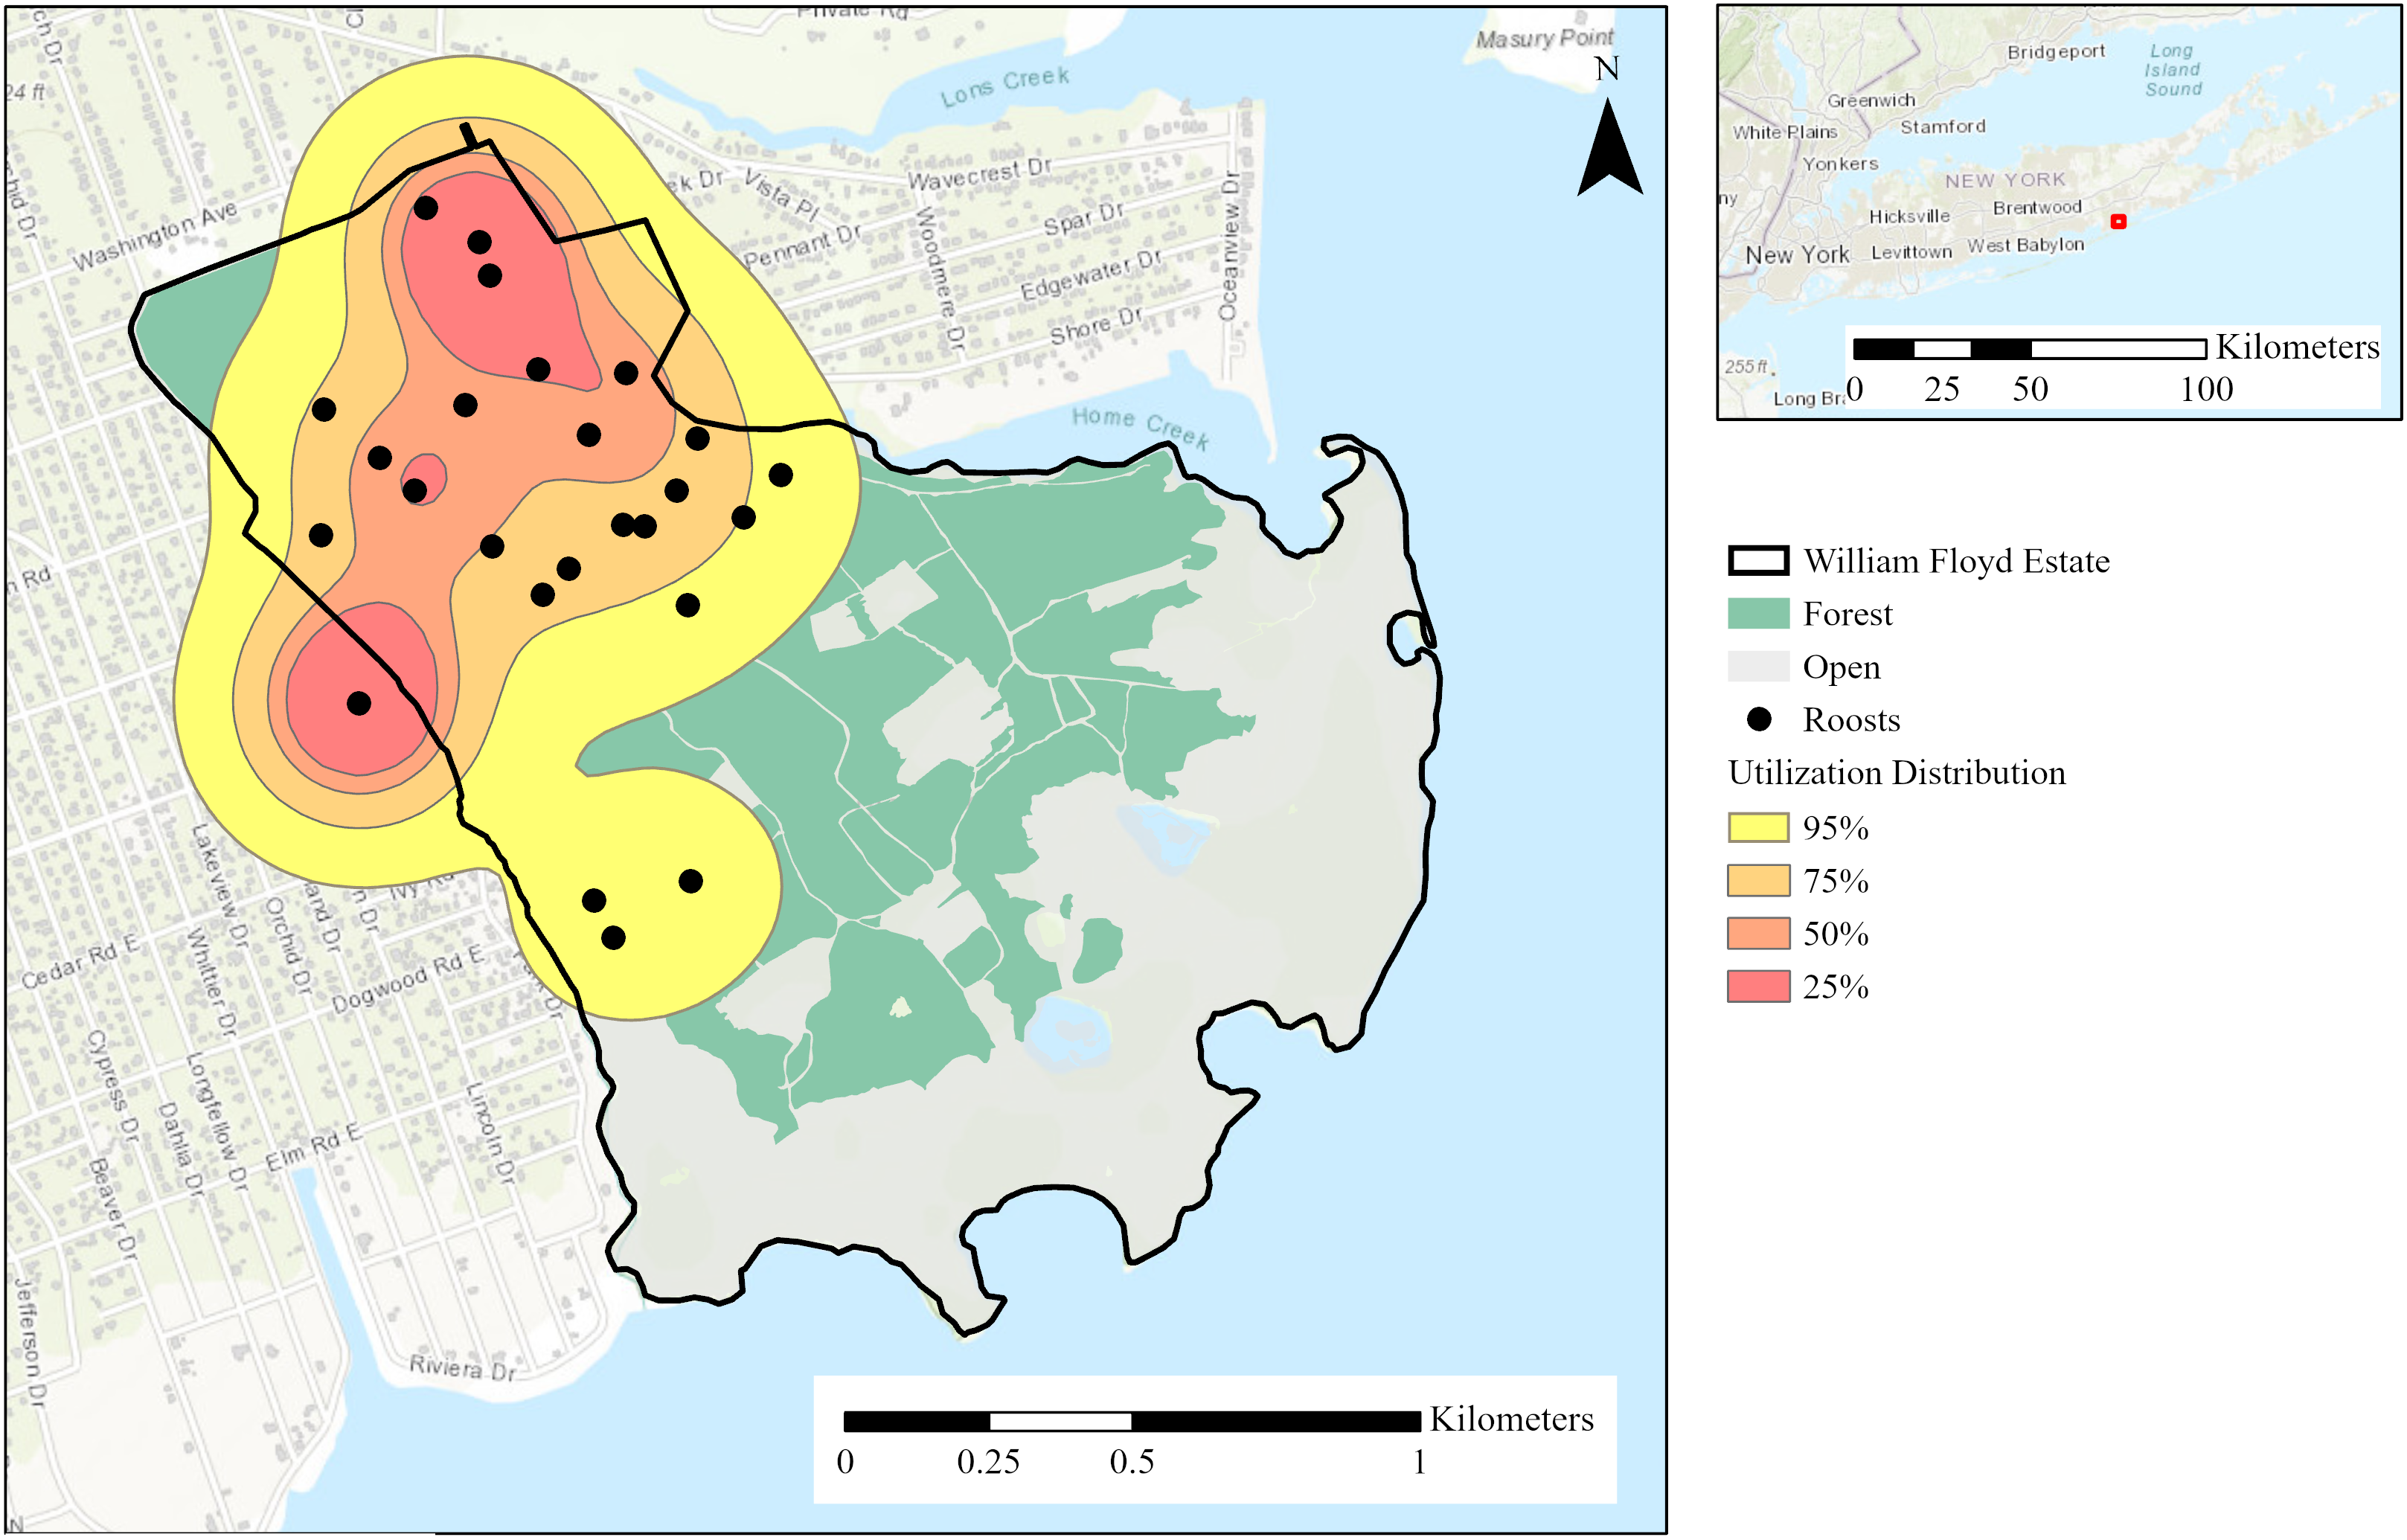Screen dimensions: 2407x1540
Task: Click the 50% orange legend swatch
Action: pyautogui.click(x=1758, y=934)
